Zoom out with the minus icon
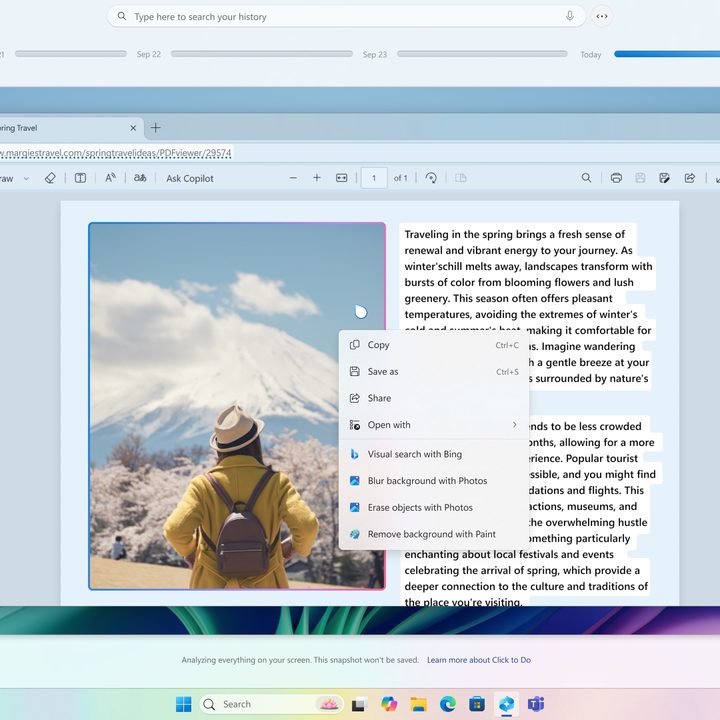 293,178
